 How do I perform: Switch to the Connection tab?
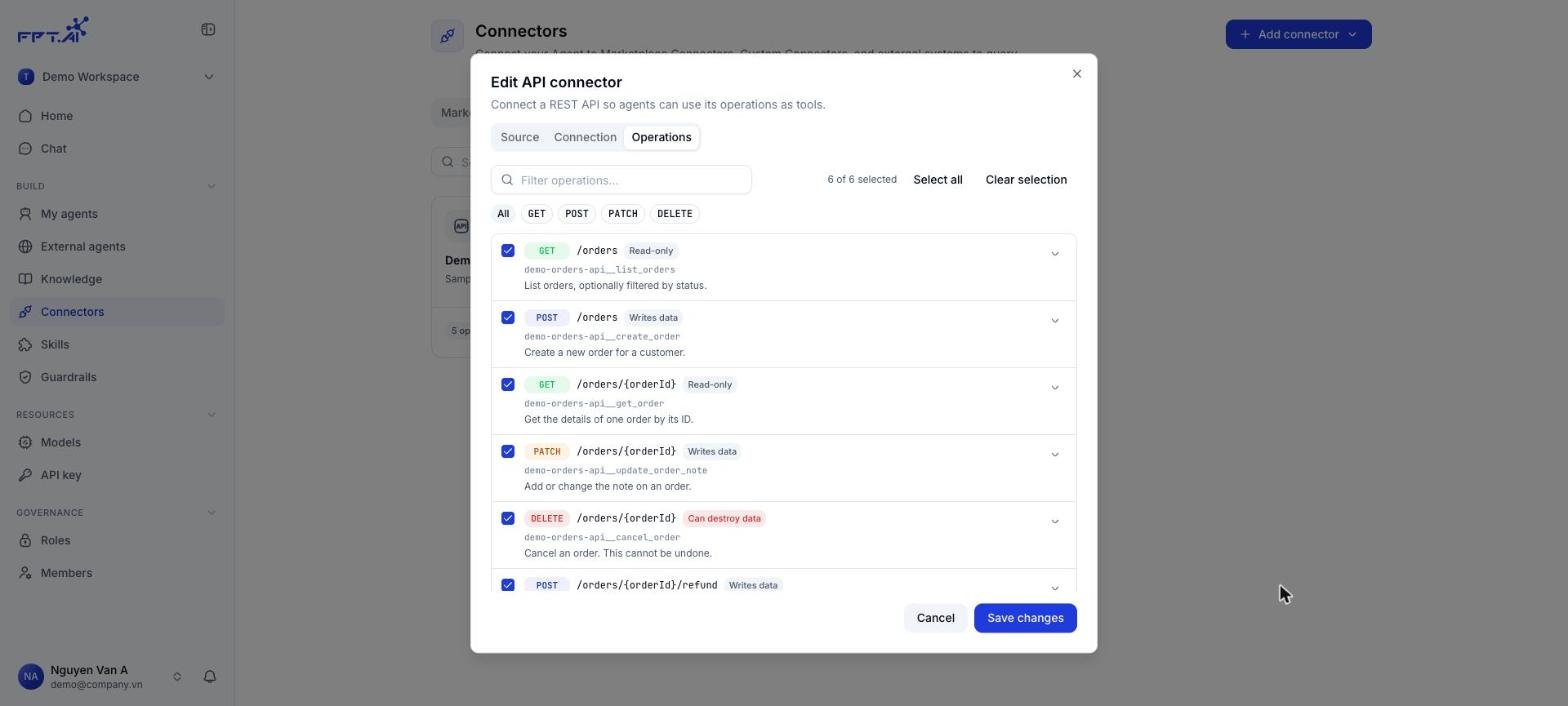tap(585, 138)
